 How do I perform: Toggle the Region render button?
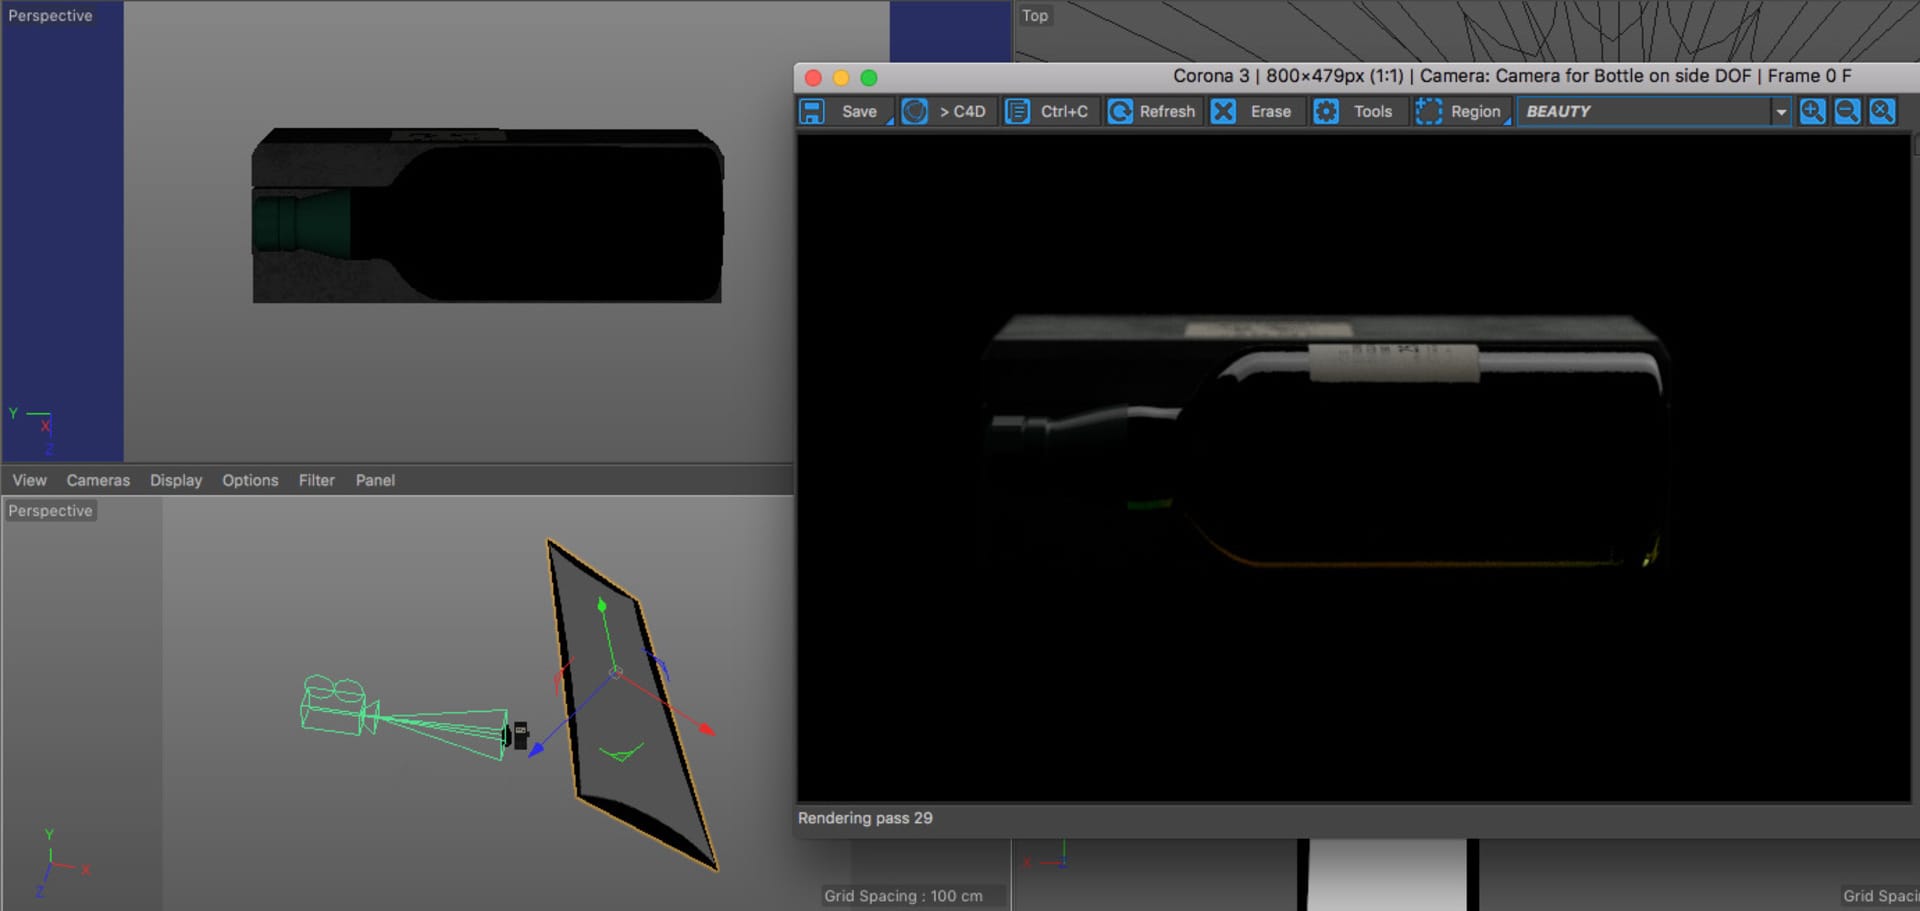coord(1476,111)
